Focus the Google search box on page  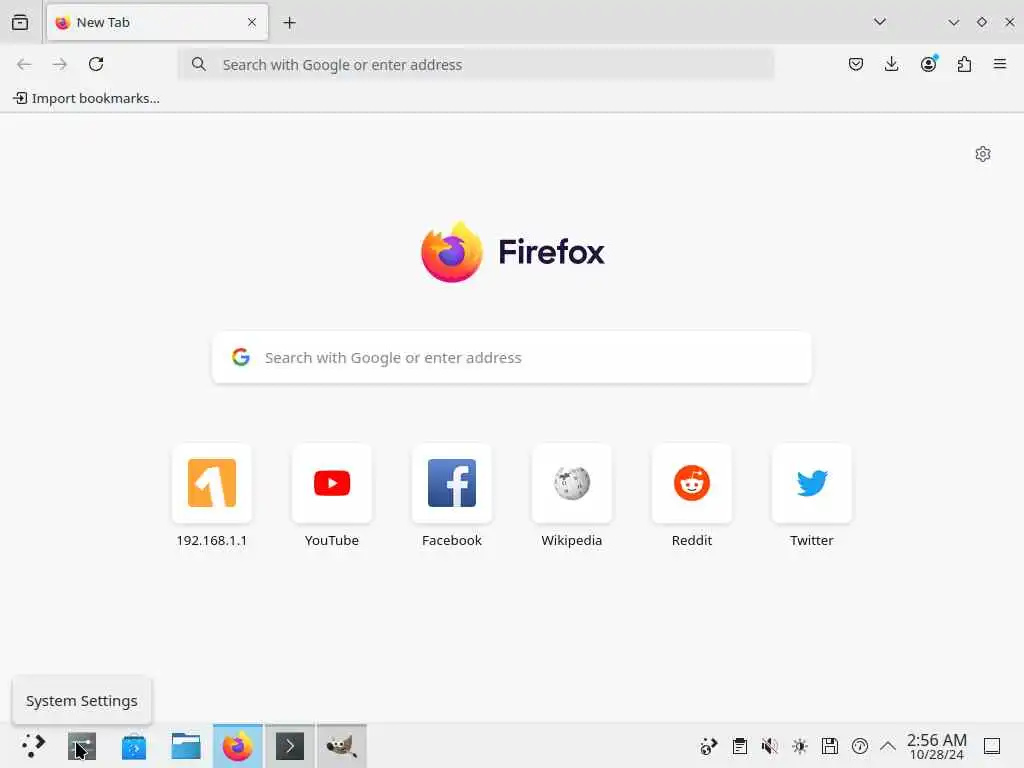click(512, 357)
